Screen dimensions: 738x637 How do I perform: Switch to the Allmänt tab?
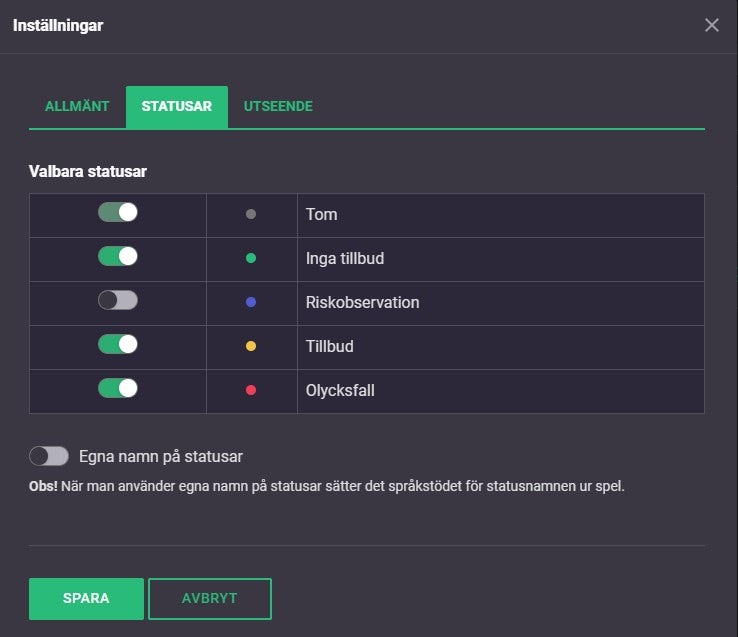pyautogui.click(x=77, y=106)
